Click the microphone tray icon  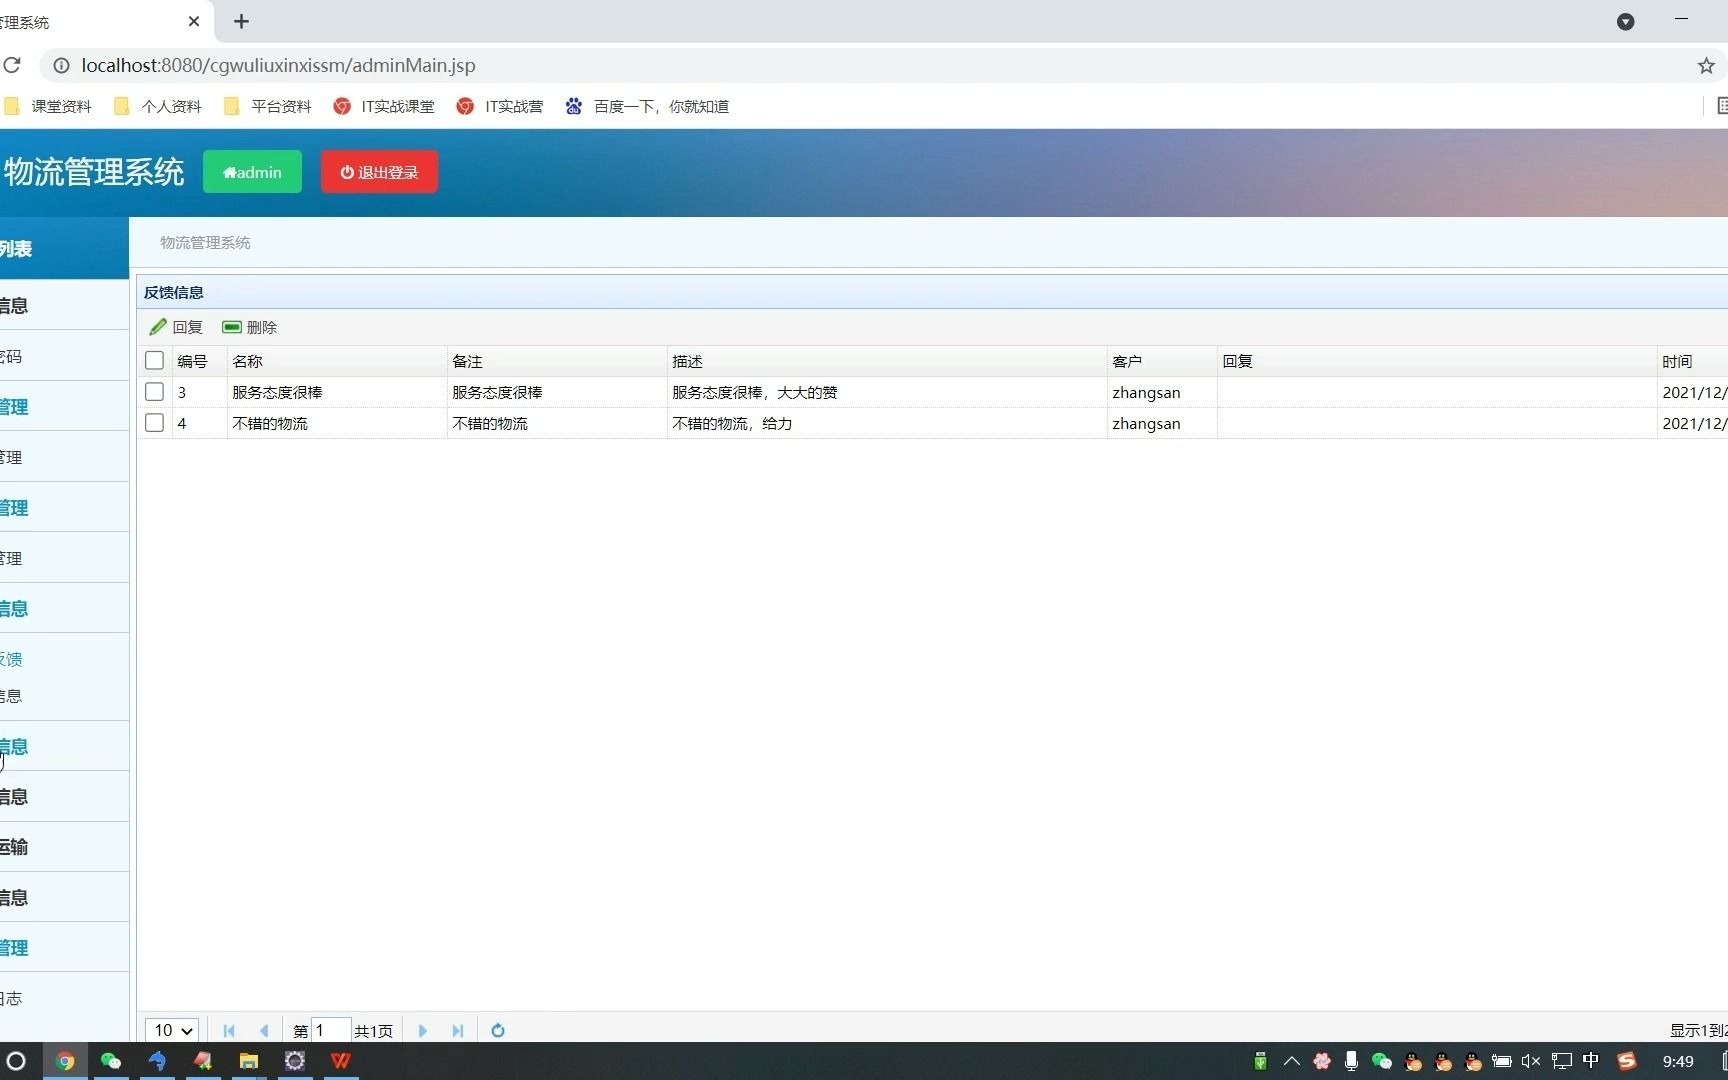point(1351,1061)
